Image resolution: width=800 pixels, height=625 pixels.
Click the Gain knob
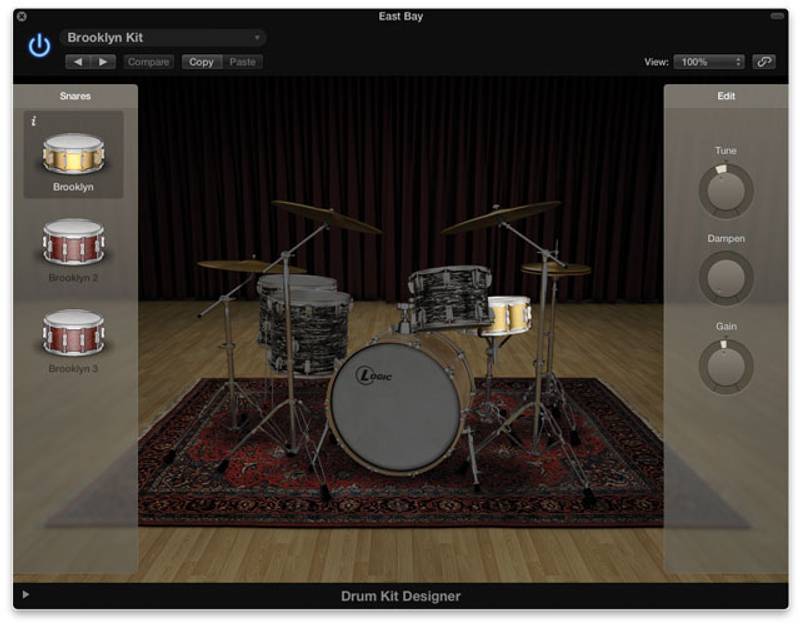[x=725, y=366]
